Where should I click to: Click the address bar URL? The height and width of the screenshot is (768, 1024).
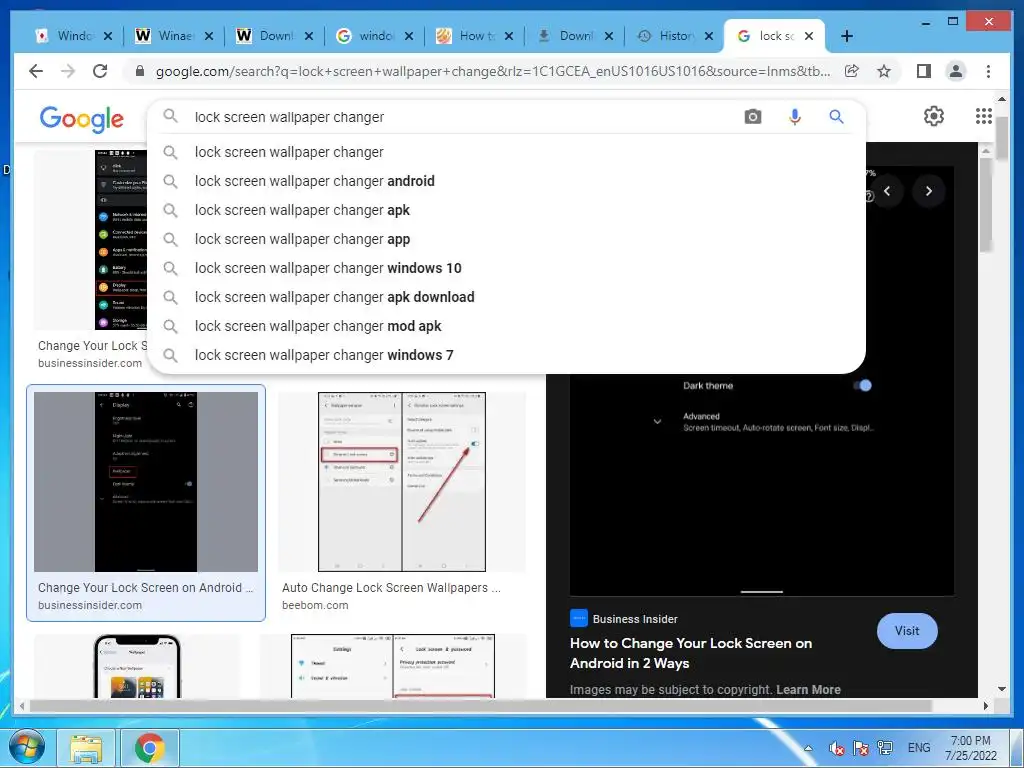pos(493,71)
